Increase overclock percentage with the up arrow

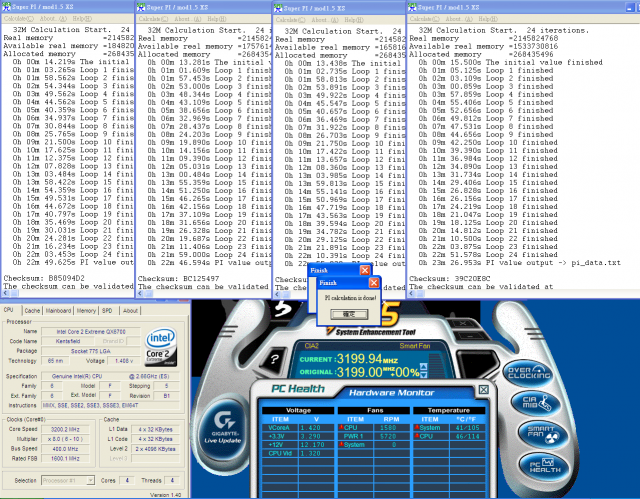tap(424, 367)
